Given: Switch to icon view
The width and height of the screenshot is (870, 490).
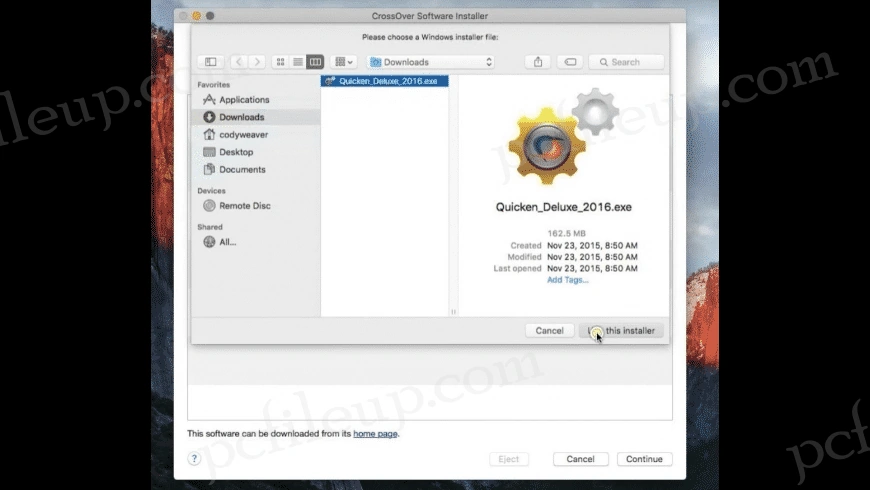Looking at the screenshot, I should pos(281,62).
